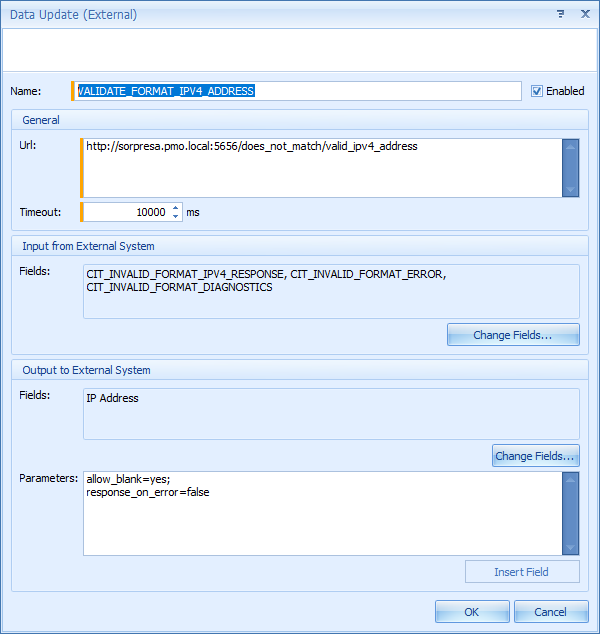Click the Insert Field button

point(521,572)
